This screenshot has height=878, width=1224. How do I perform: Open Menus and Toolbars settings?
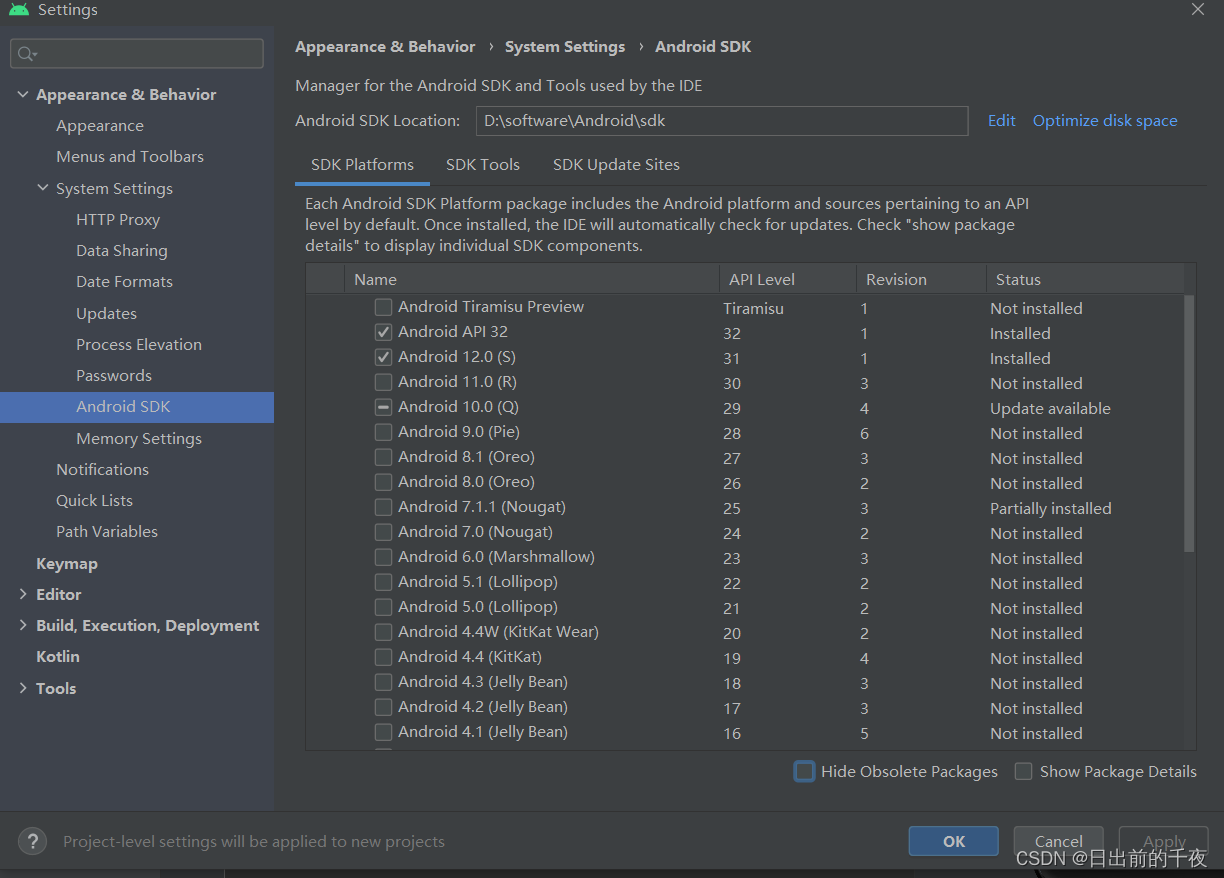130,156
